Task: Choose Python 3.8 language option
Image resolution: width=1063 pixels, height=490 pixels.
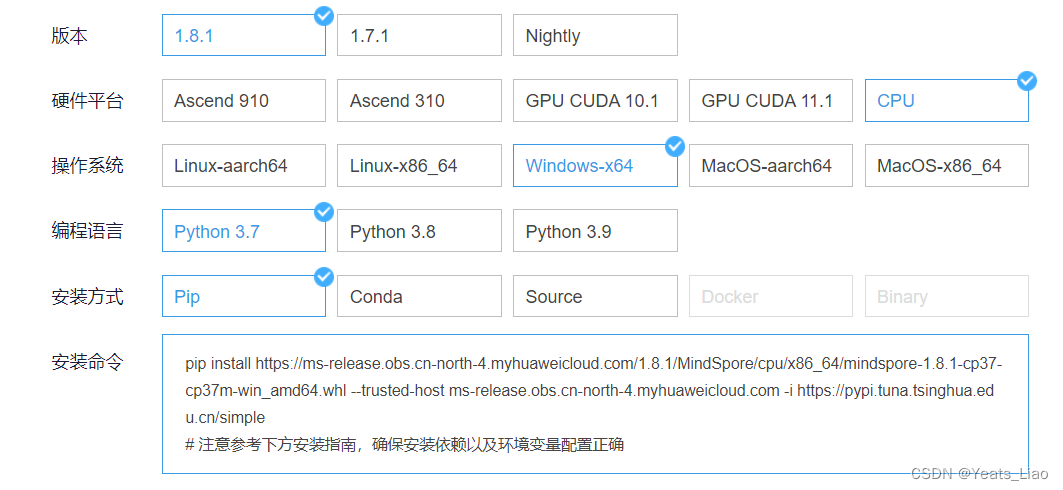Action: pos(420,231)
